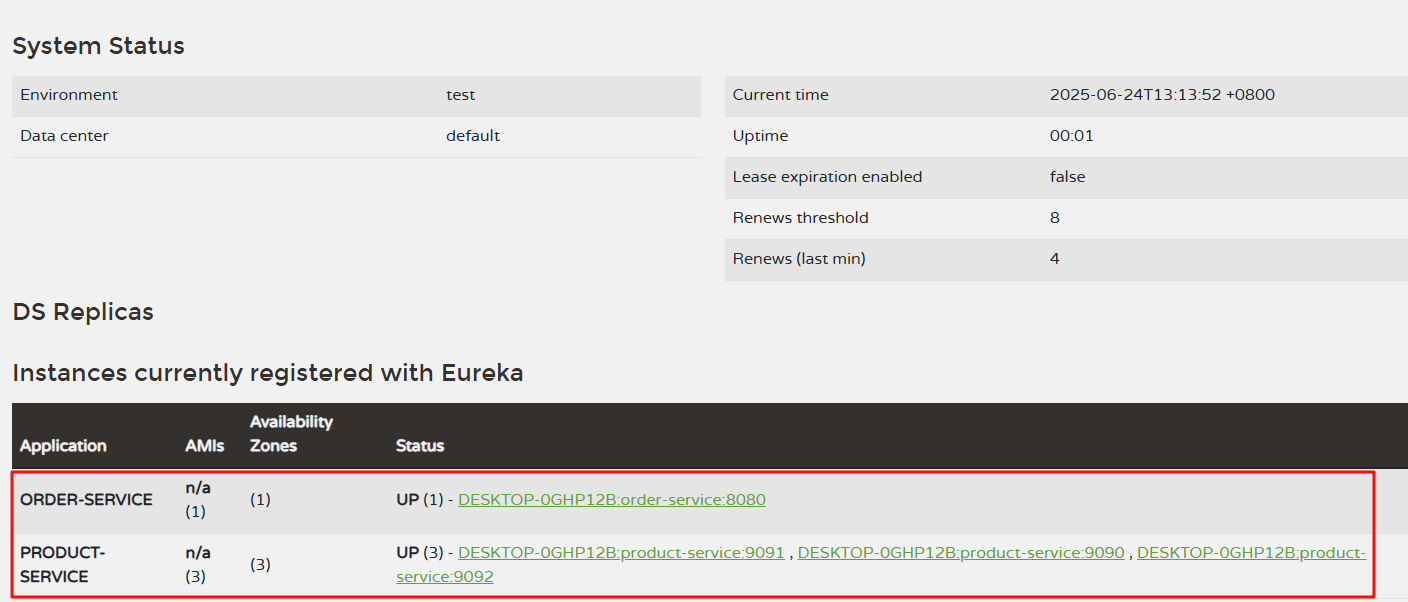Select the AMIs column header

[x=205, y=446]
